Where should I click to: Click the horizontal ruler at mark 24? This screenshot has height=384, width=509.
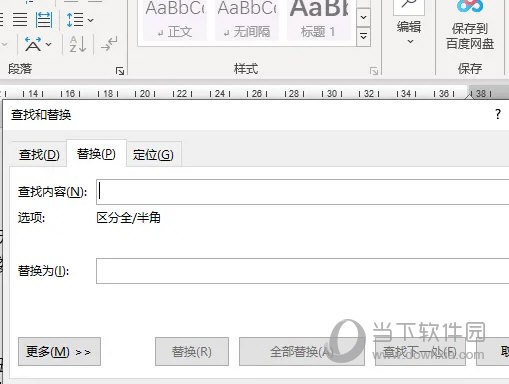click(220, 94)
